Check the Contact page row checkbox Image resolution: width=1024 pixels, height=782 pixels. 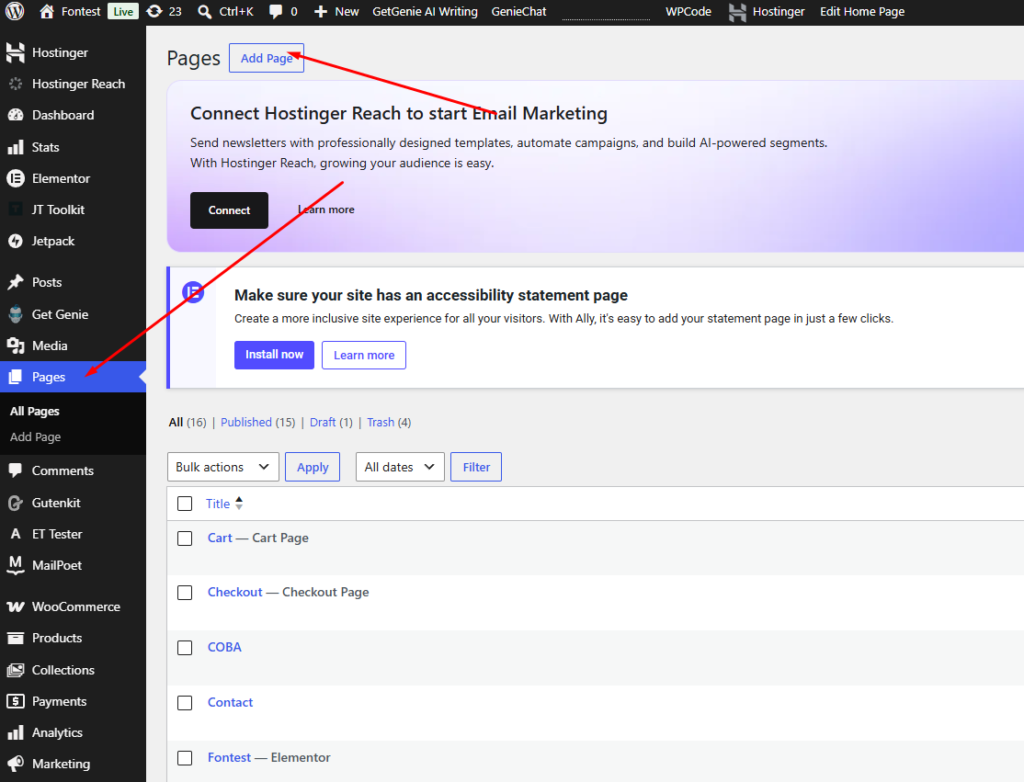pyautogui.click(x=185, y=703)
